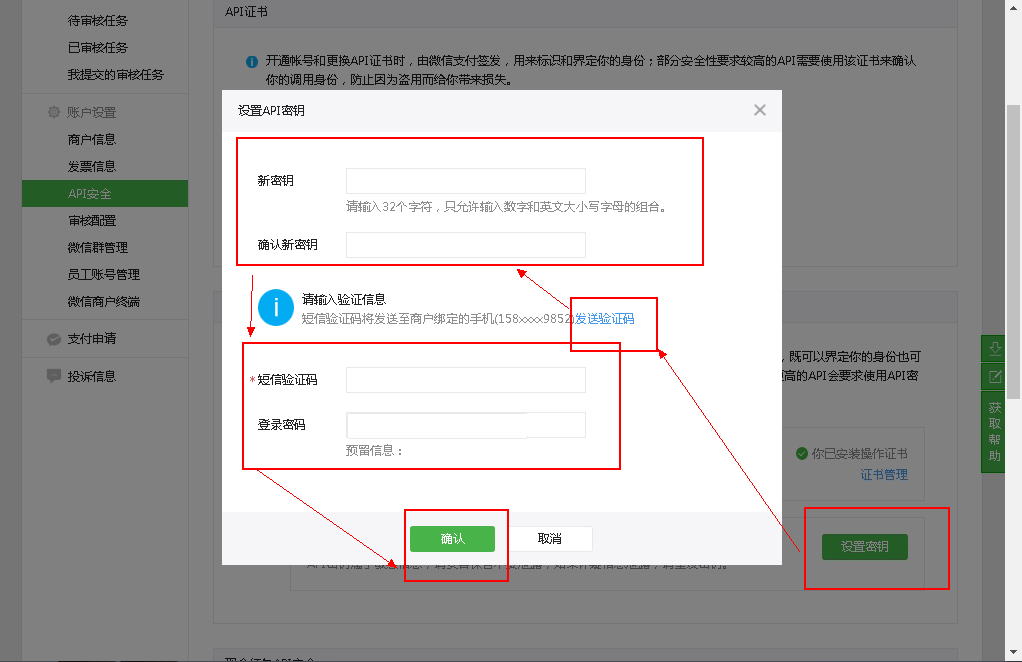Click the 发送验证码 link
The image size is (1022, 662).
[604, 318]
